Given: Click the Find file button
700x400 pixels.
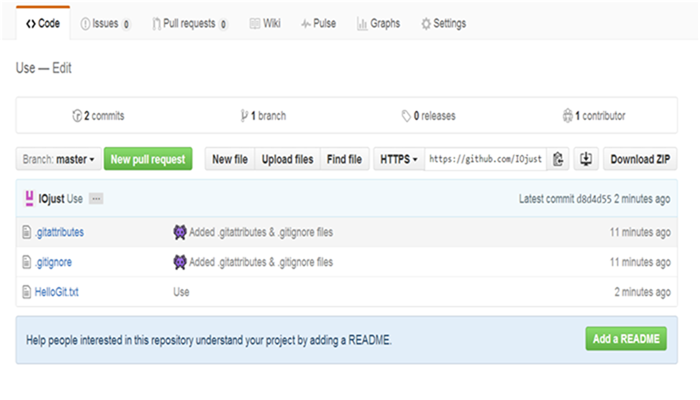Looking at the screenshot, I should [345, 159].
